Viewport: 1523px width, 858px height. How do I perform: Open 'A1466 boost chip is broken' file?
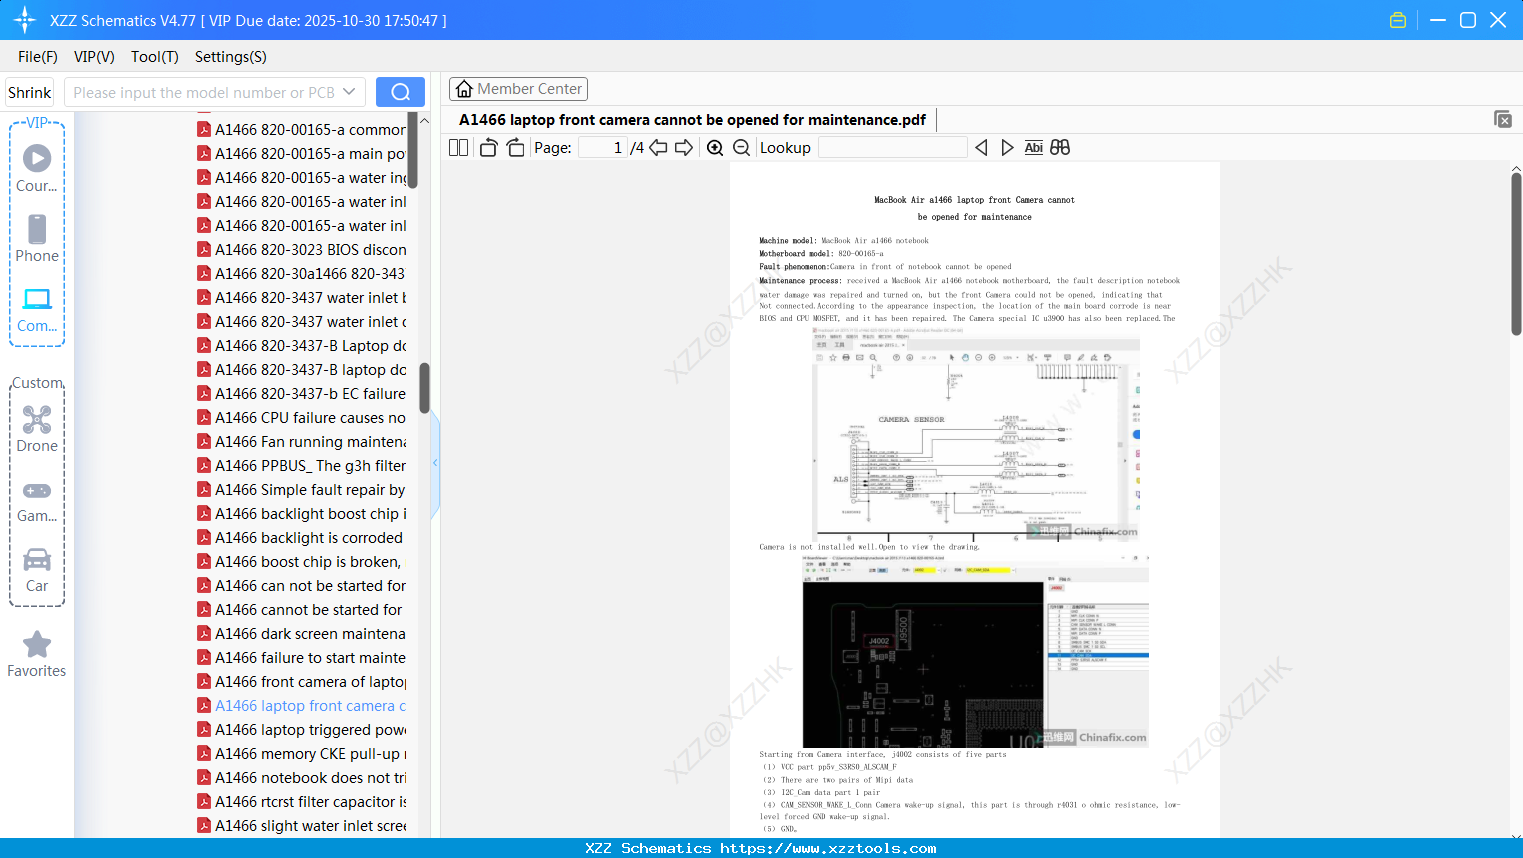tap(301, 562)
